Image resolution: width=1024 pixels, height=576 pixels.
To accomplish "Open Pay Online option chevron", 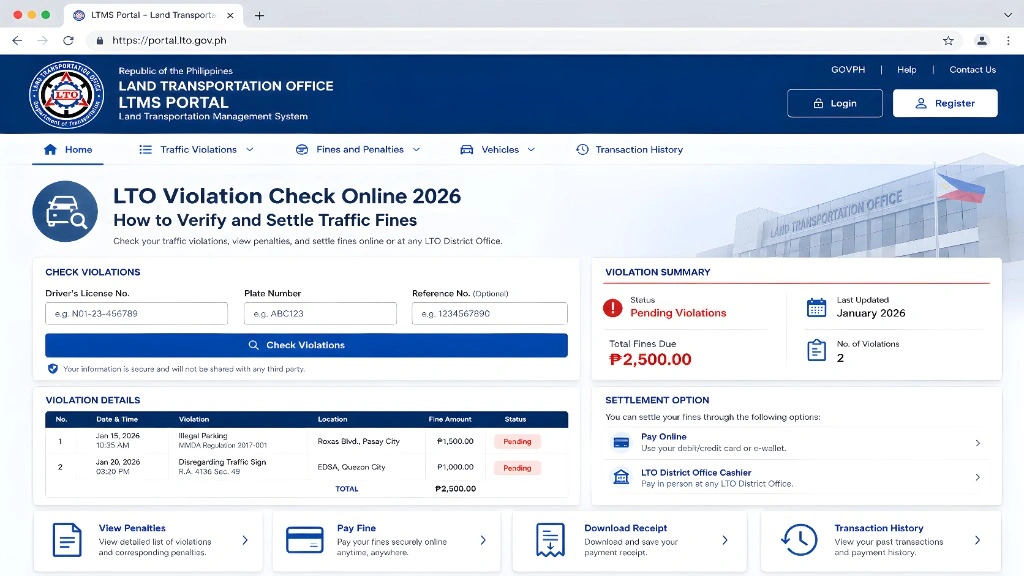I will click(x=978, y=443).
